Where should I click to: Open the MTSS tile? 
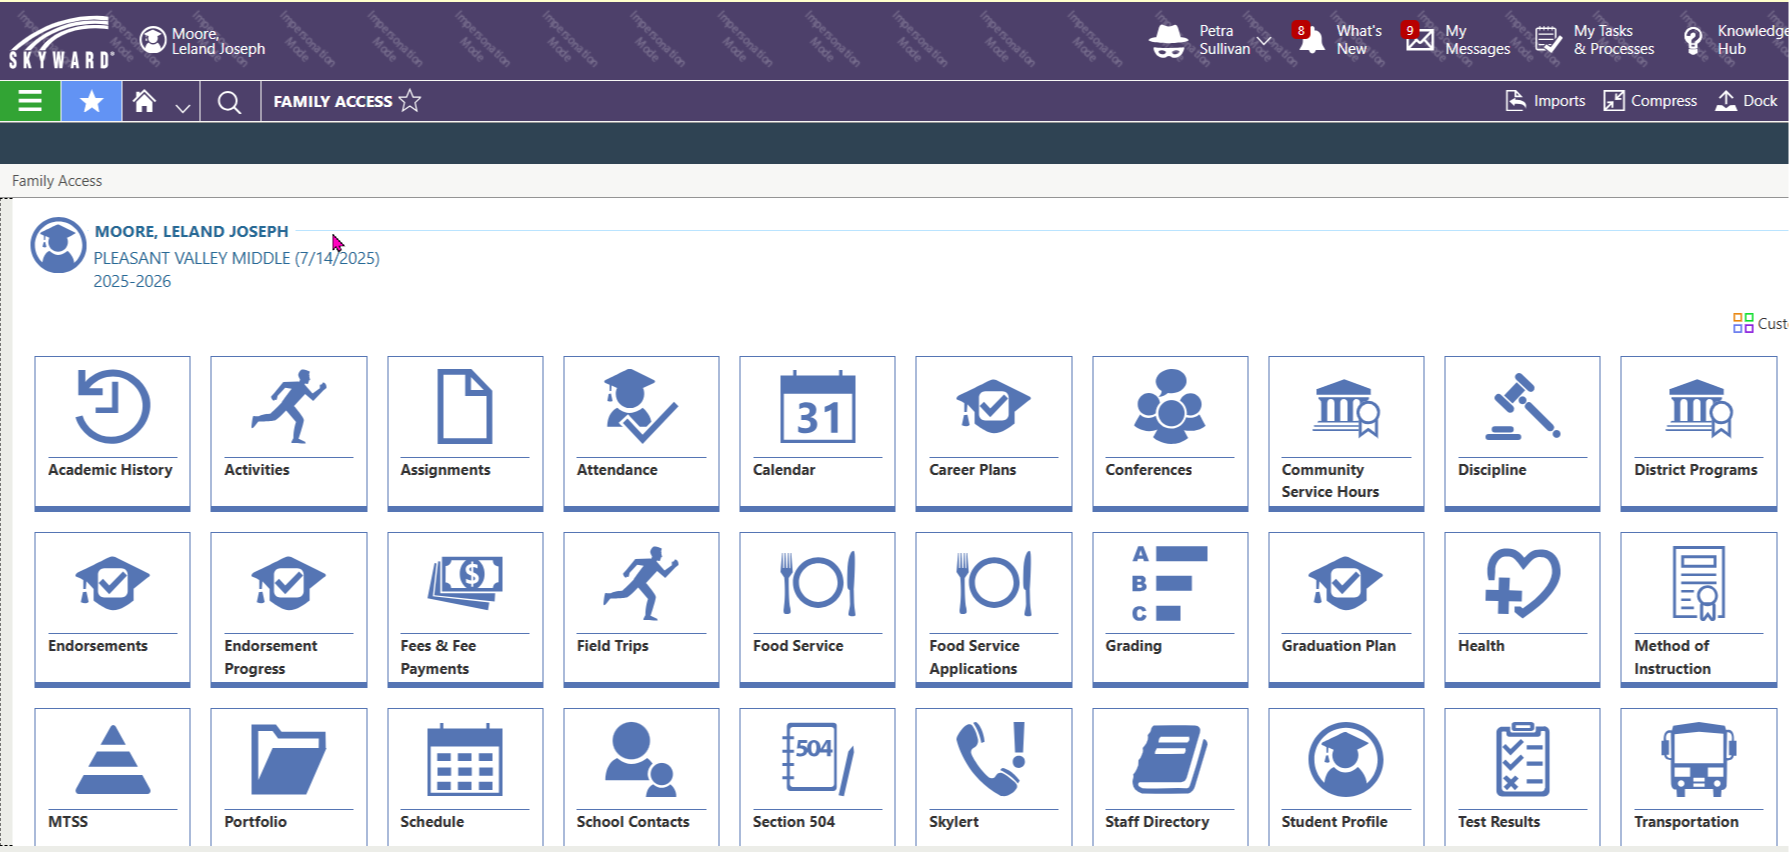coord(112,777)
